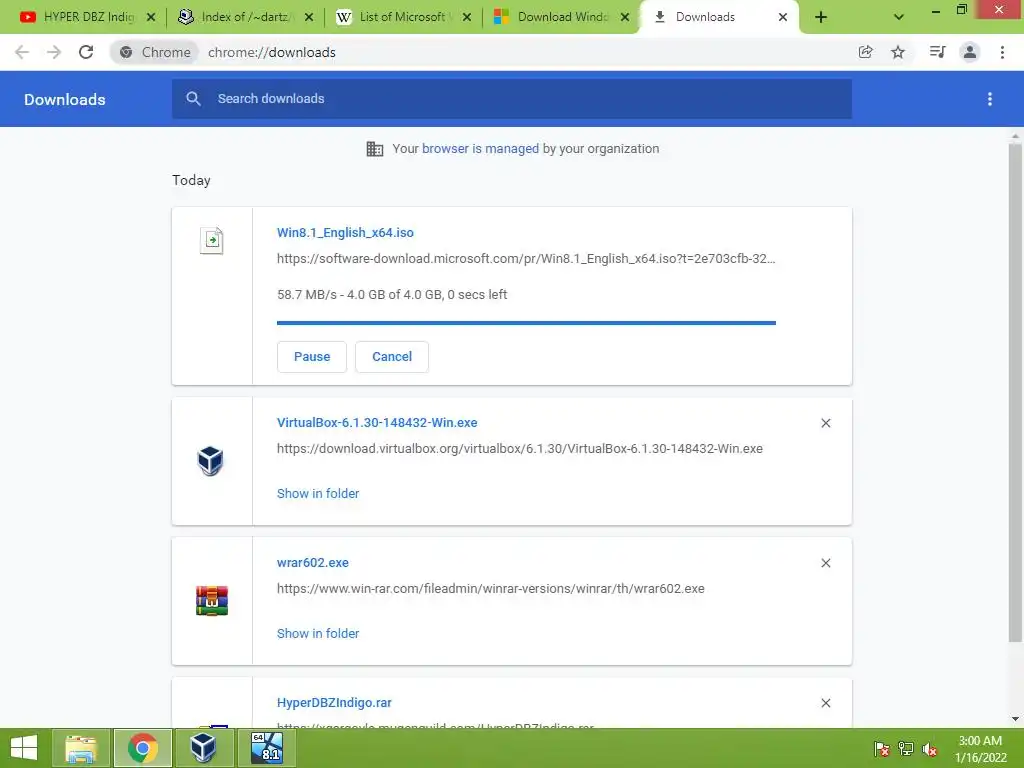Open File Explorer from taskbar

81,748
